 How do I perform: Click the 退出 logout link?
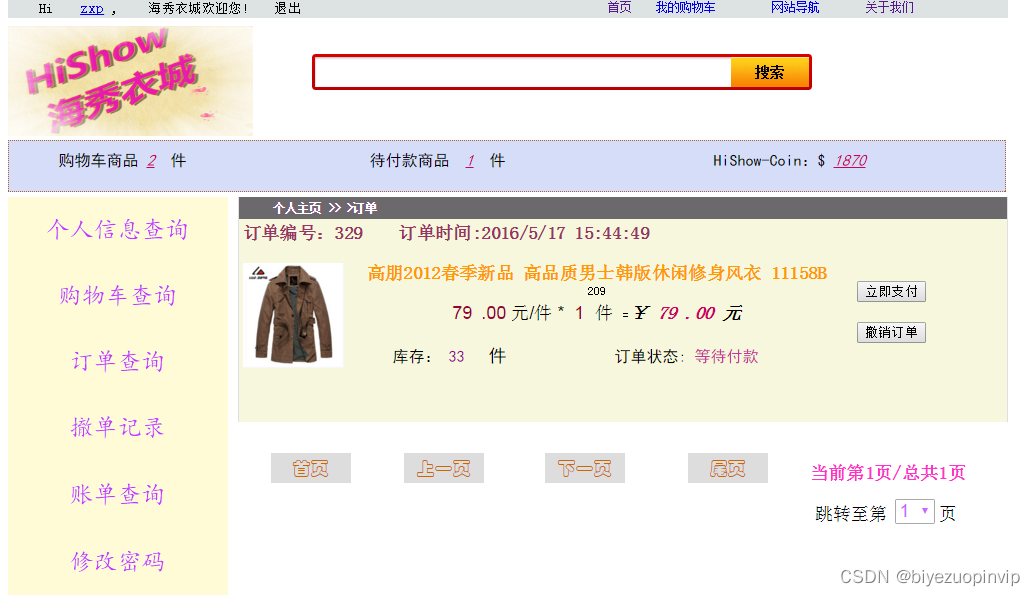click(287, 9)
